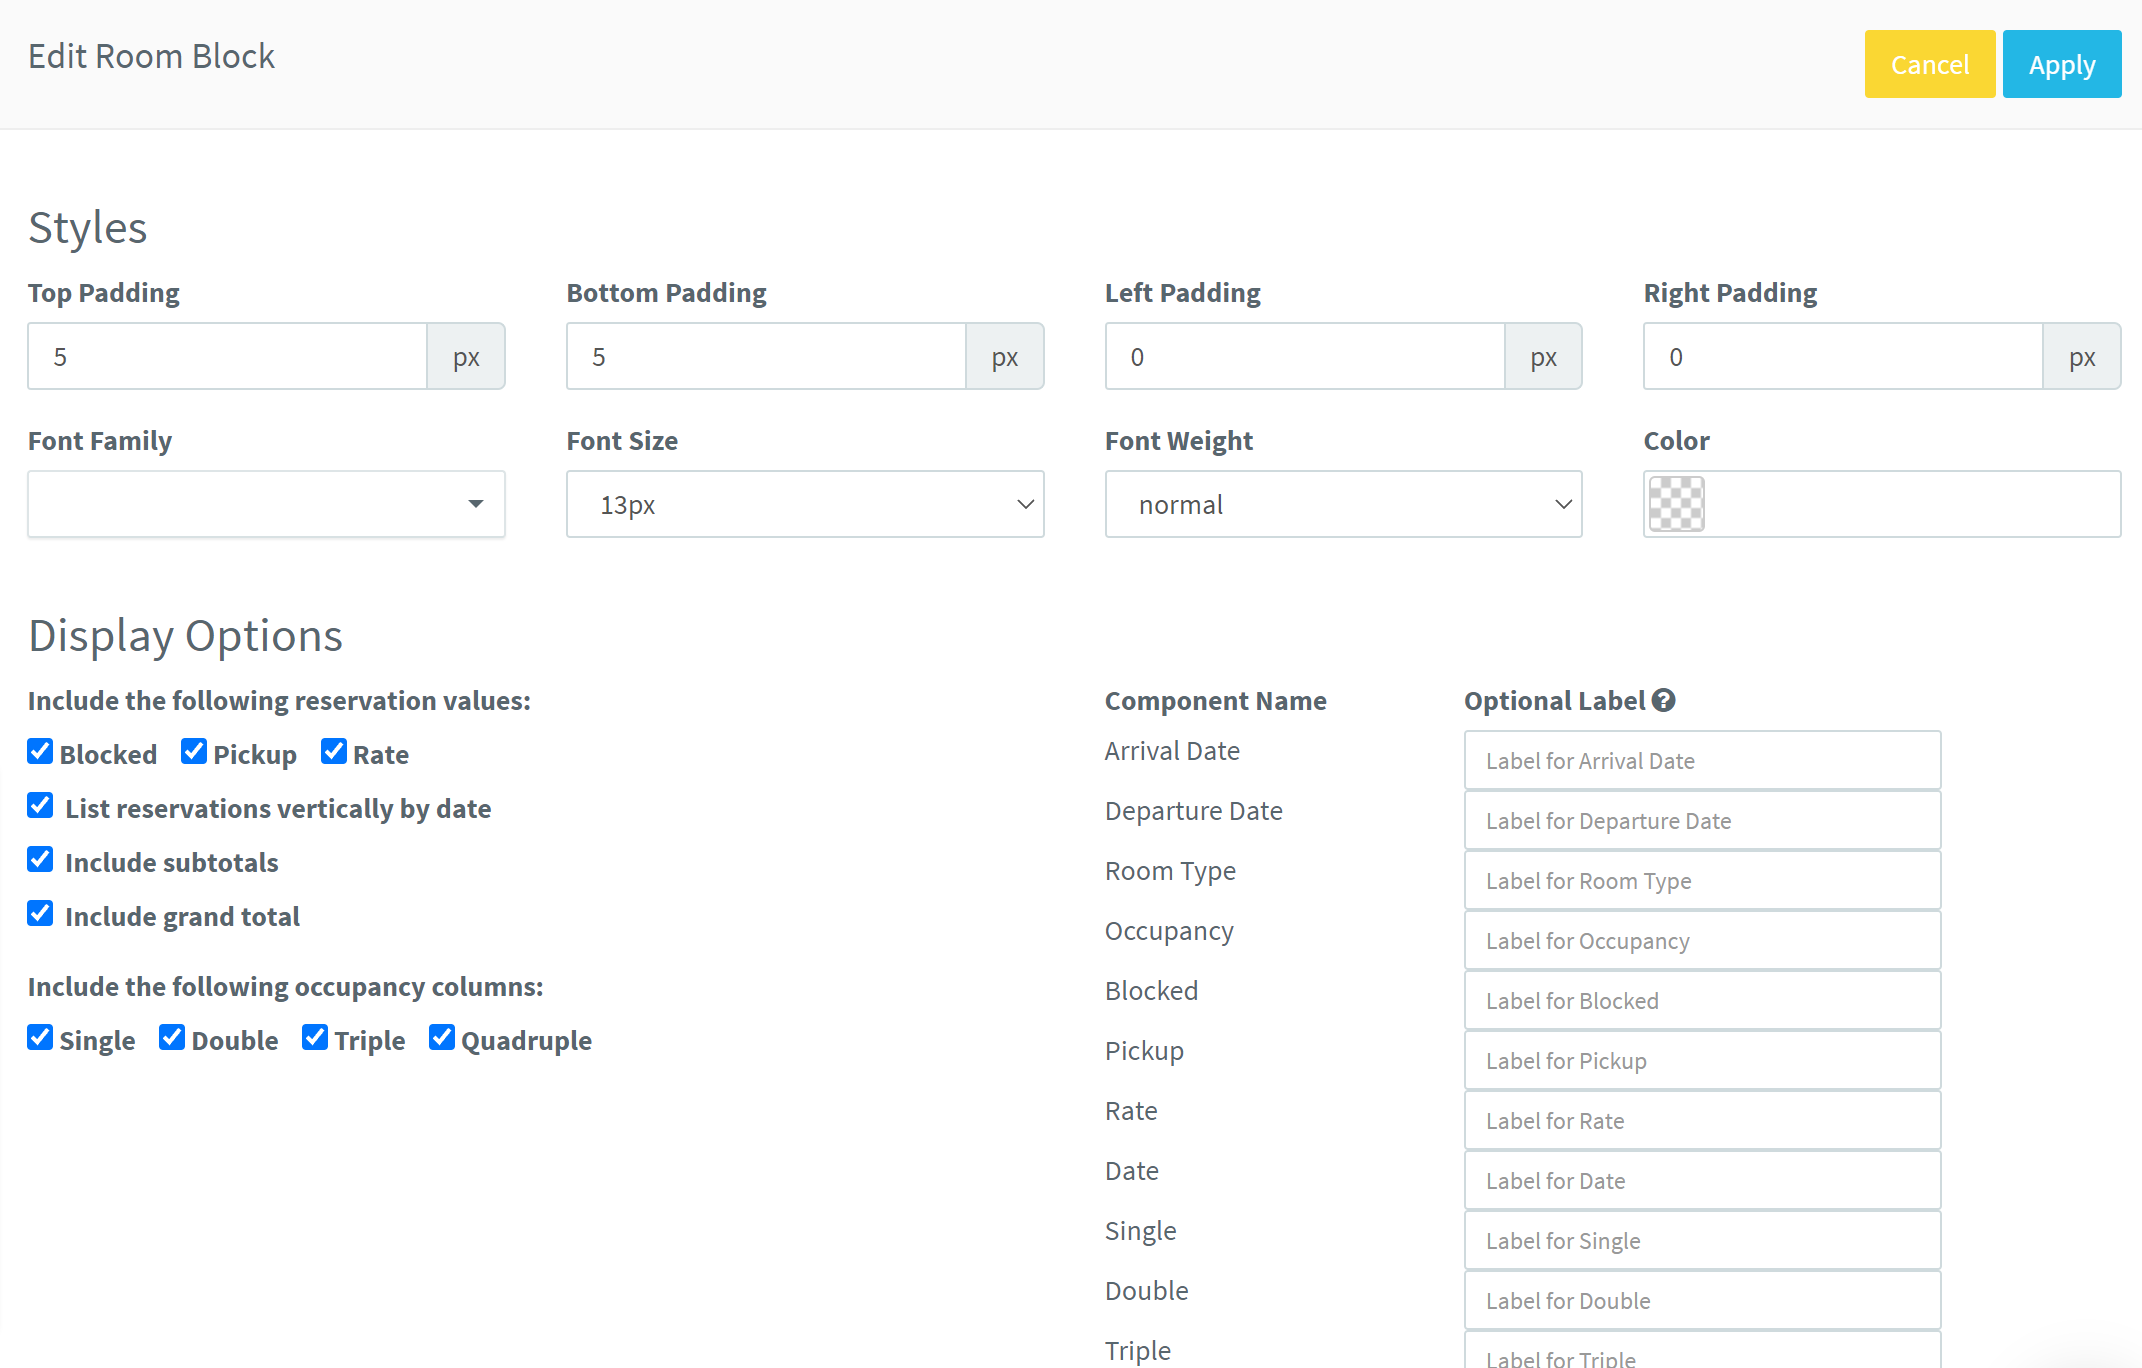Click the Component Name column header
The image size is (2142, 1368).
pos(1215,701)
